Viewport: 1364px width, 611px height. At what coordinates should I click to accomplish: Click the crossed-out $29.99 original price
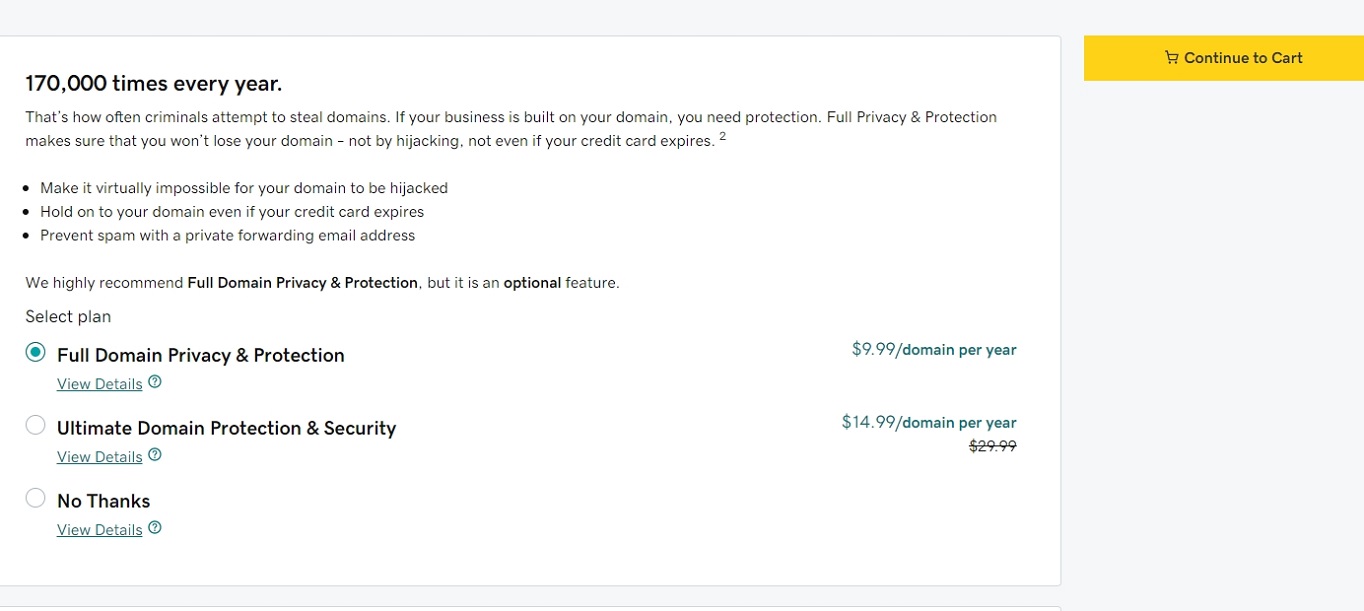click(x=993, y=446)
